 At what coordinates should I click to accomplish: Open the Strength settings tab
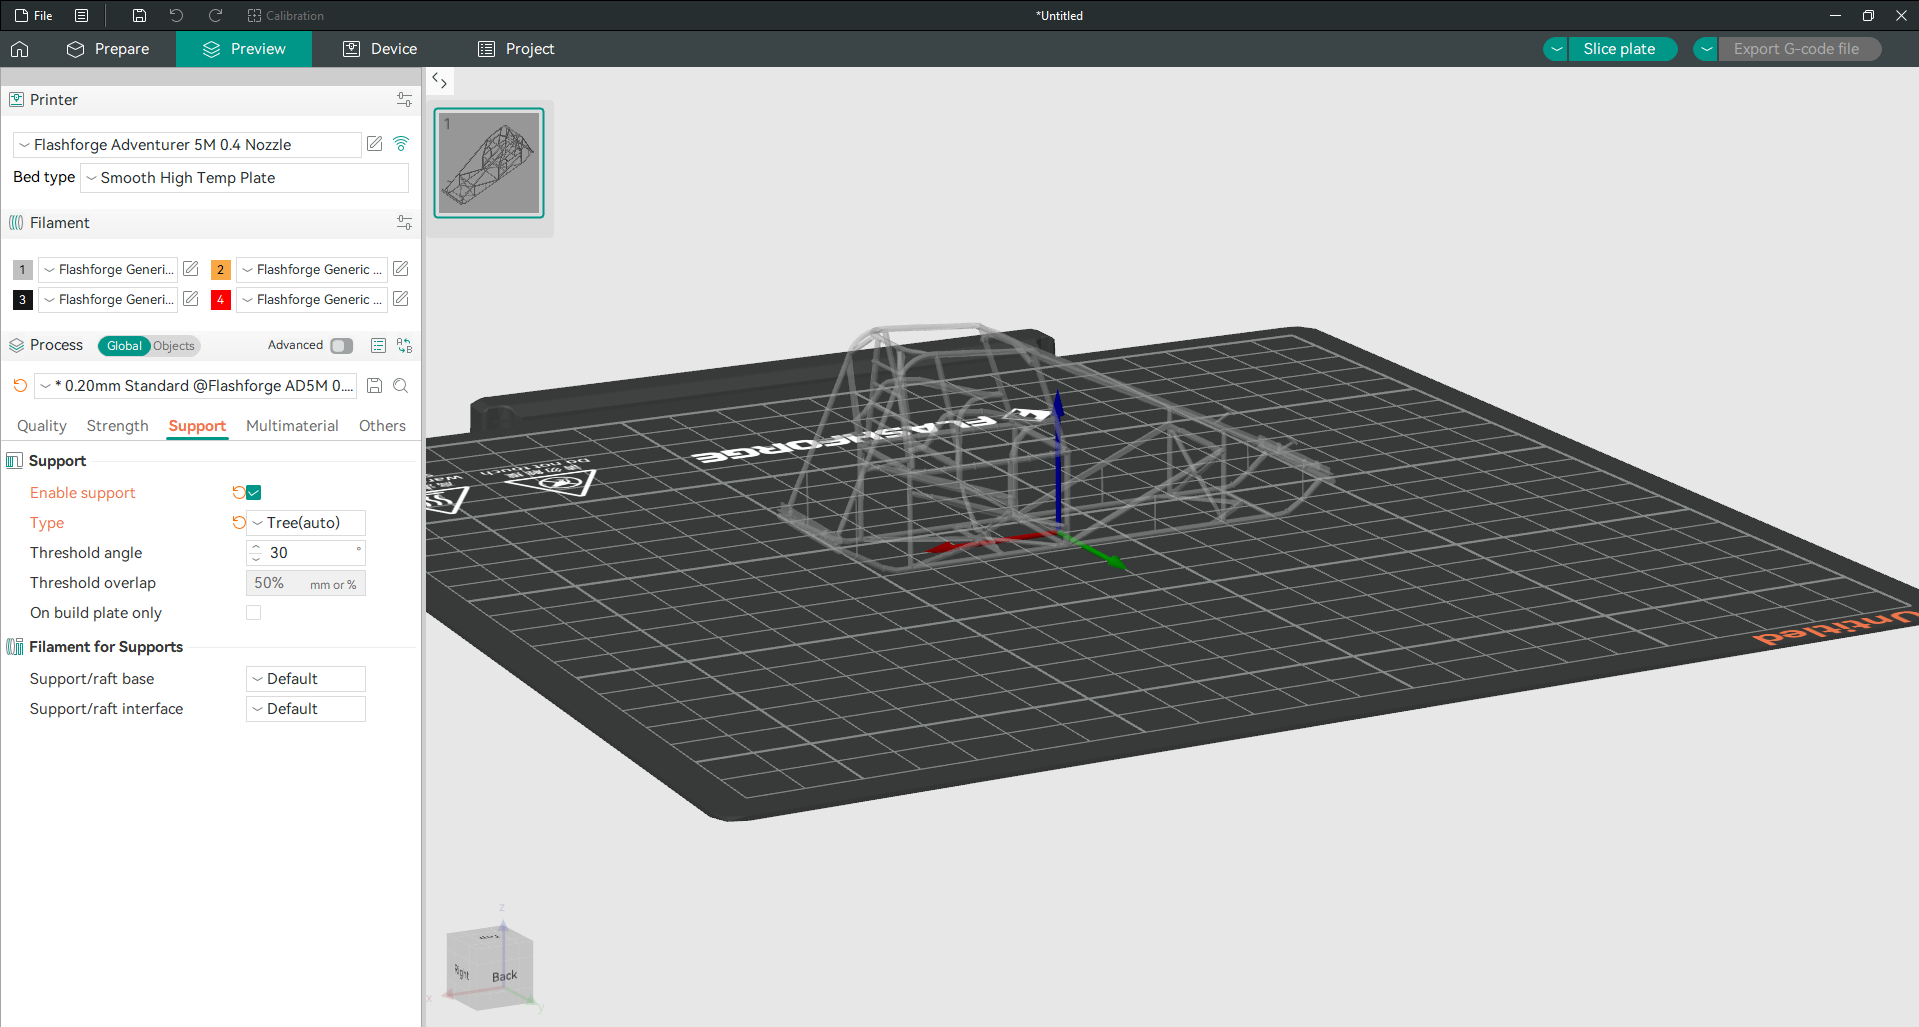117,426
